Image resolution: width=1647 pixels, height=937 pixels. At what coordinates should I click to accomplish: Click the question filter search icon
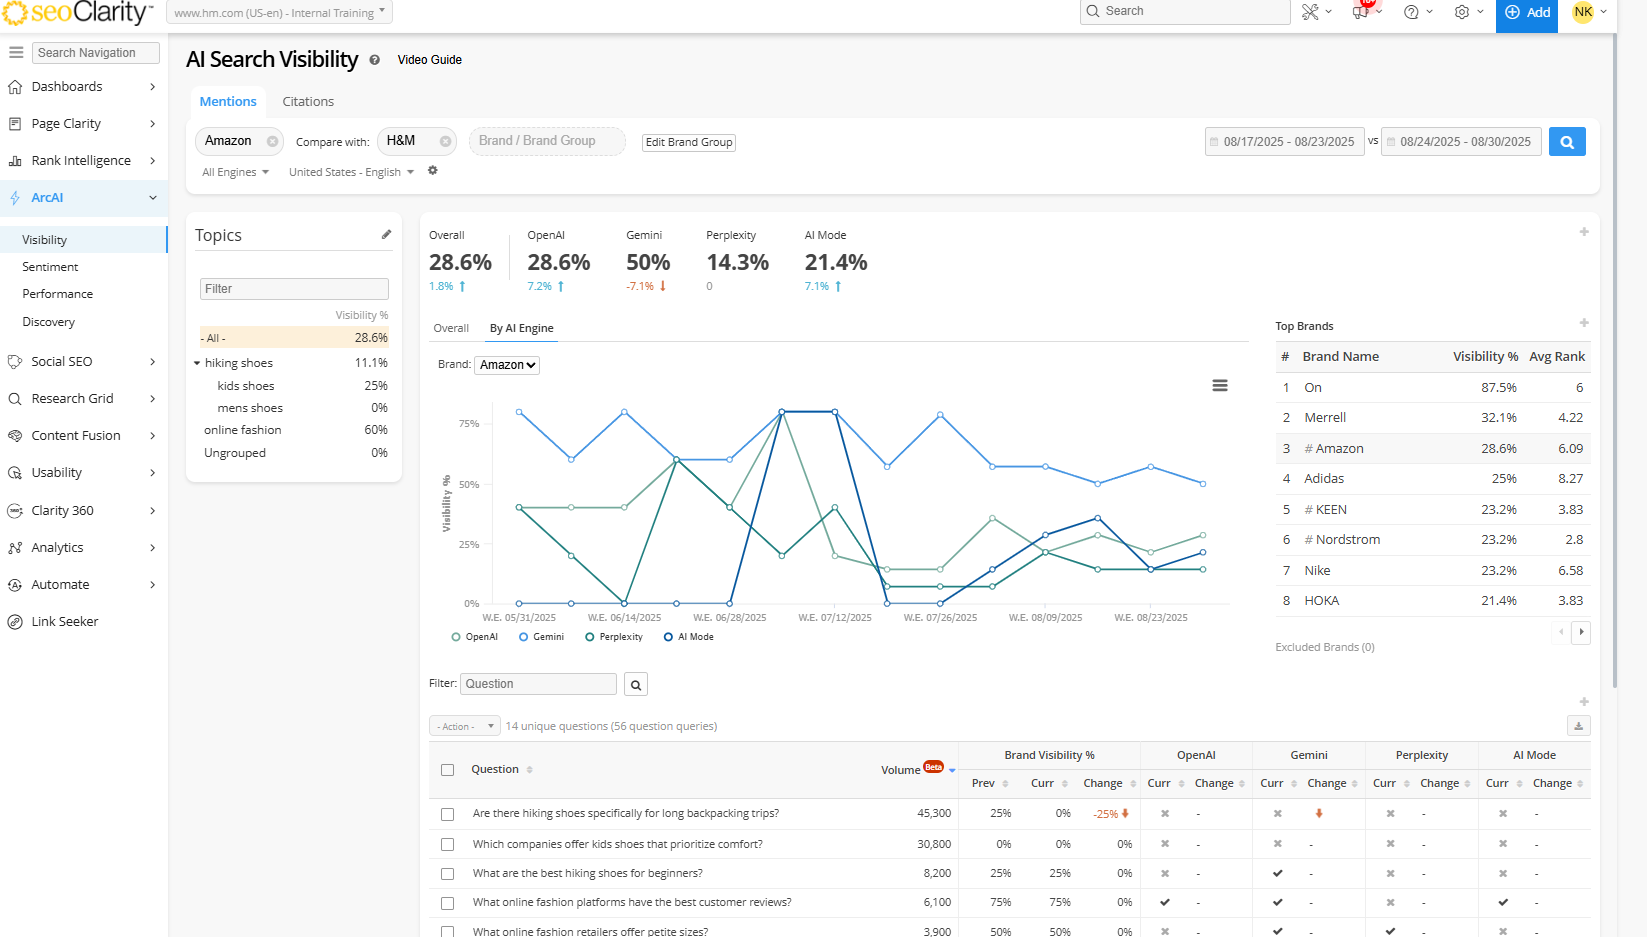(x=635, y=685)
